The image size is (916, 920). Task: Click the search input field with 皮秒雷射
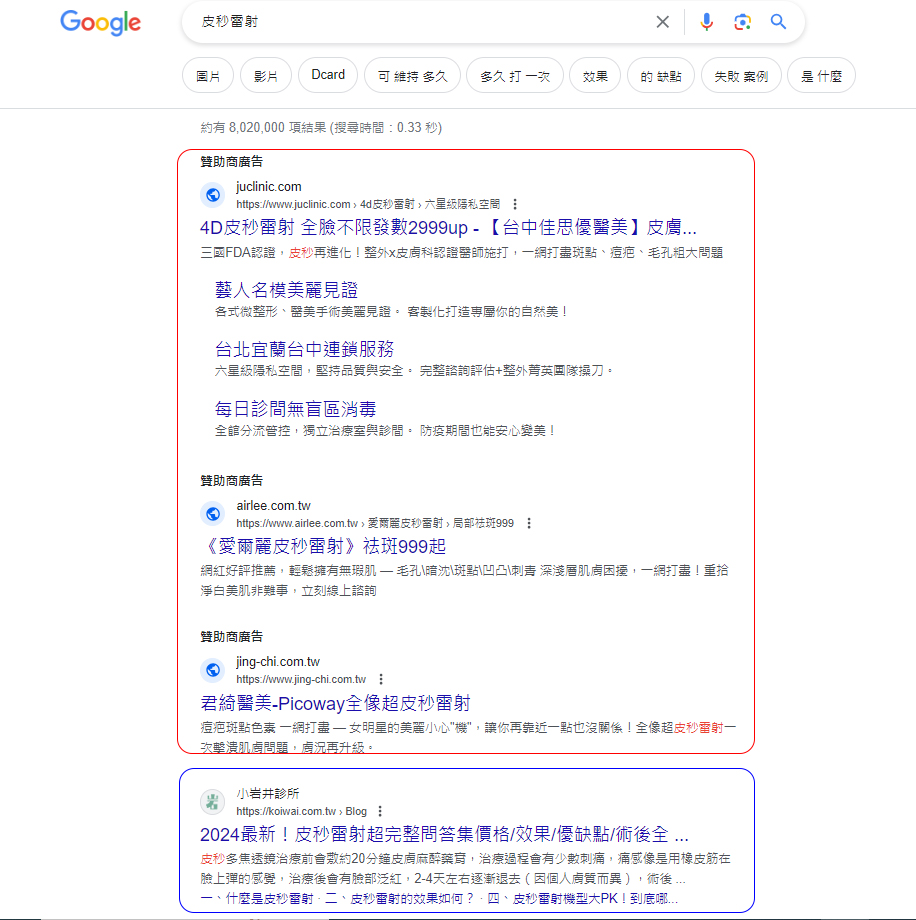tap(420, 22)
